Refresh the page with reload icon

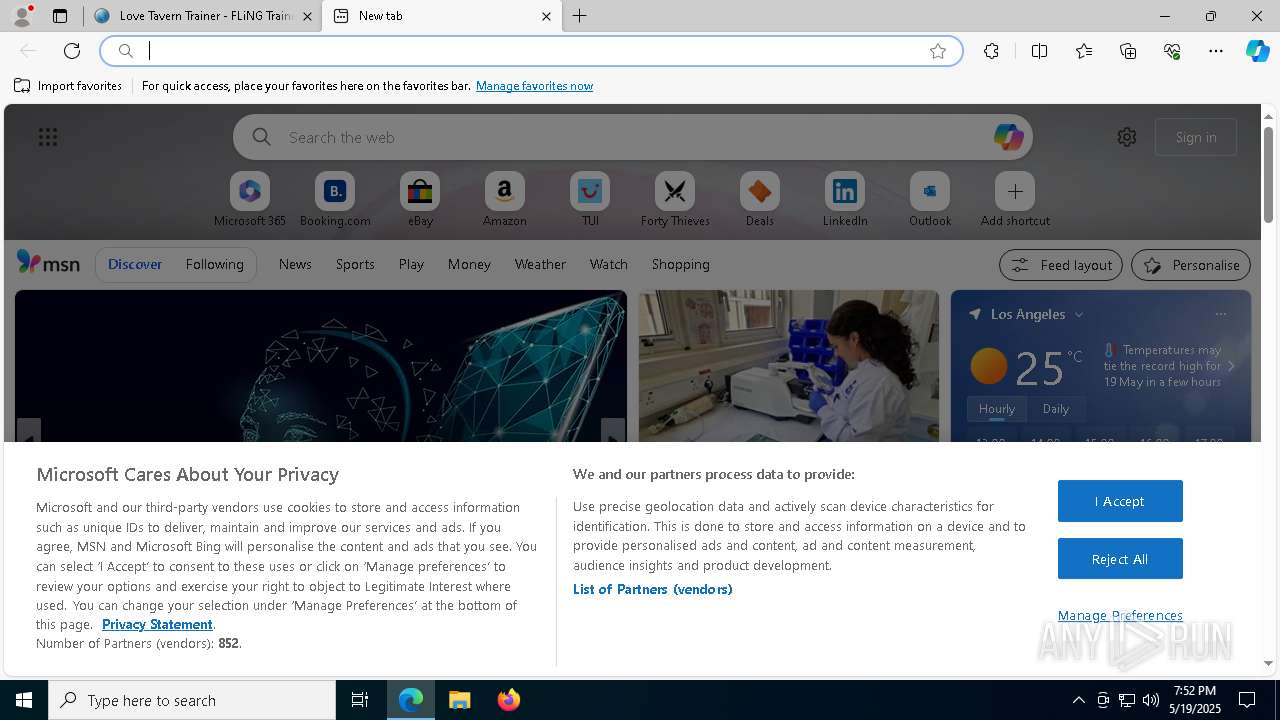pyautogui.click(x=72, y=51)
